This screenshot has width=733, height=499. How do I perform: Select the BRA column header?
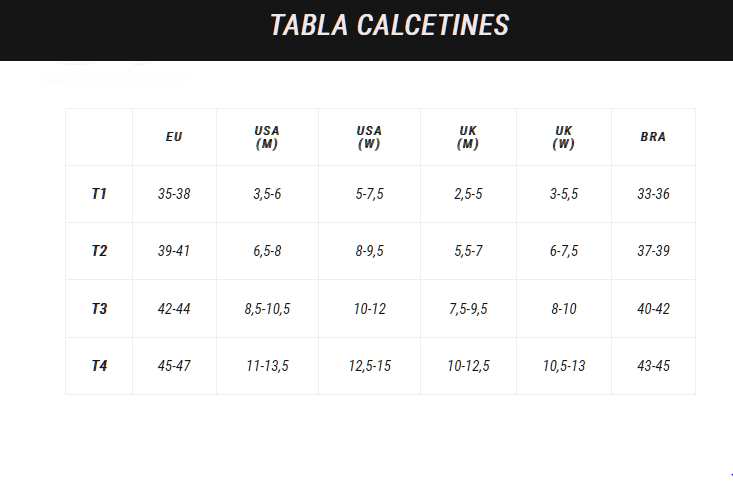[653, 137]
